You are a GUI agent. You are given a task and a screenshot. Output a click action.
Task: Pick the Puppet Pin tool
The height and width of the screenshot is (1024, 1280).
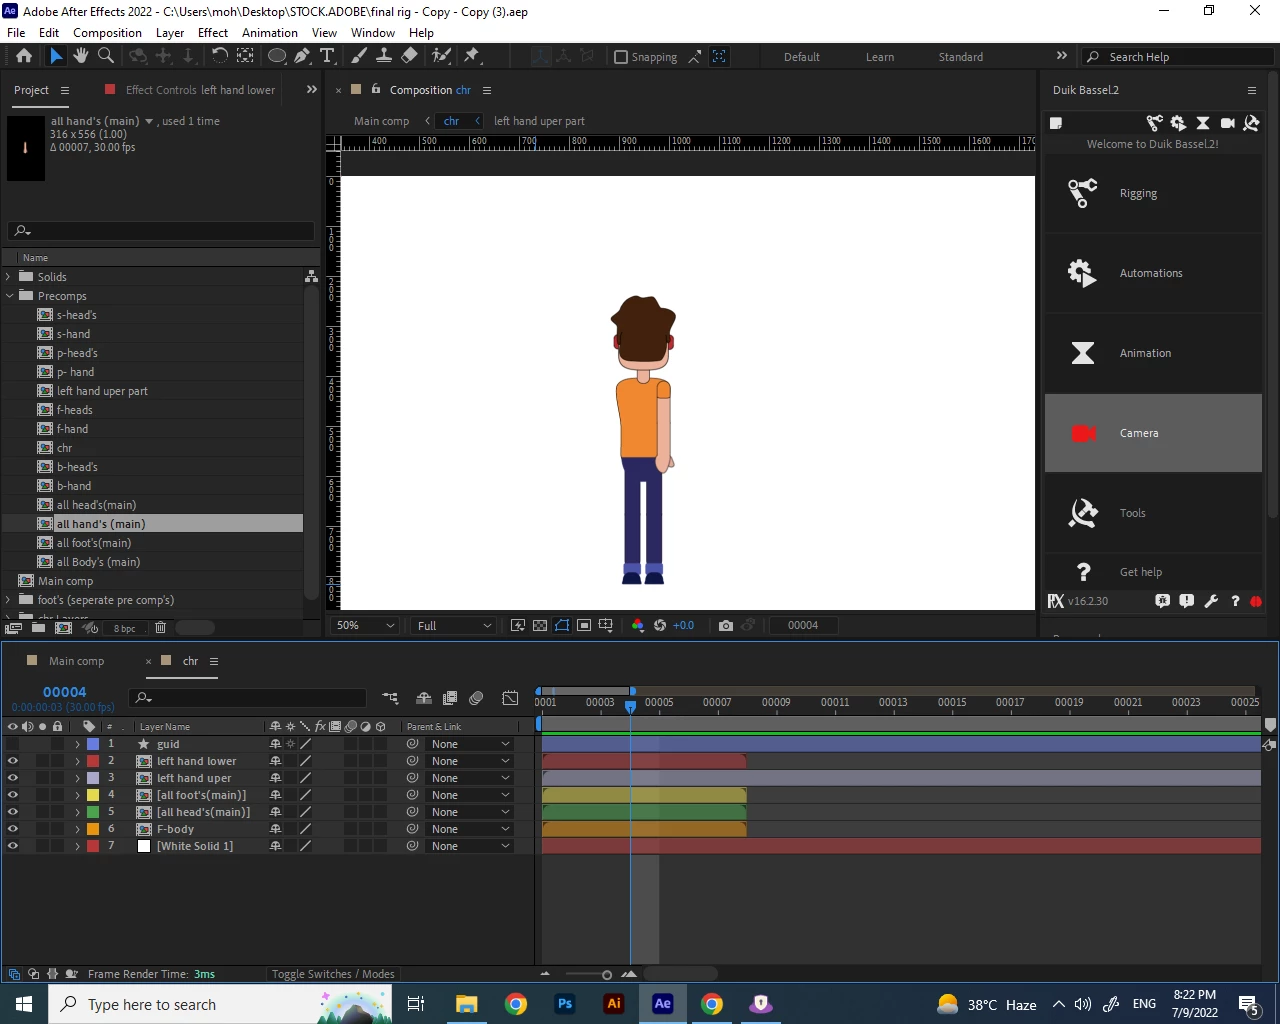(x=472, y=56)
